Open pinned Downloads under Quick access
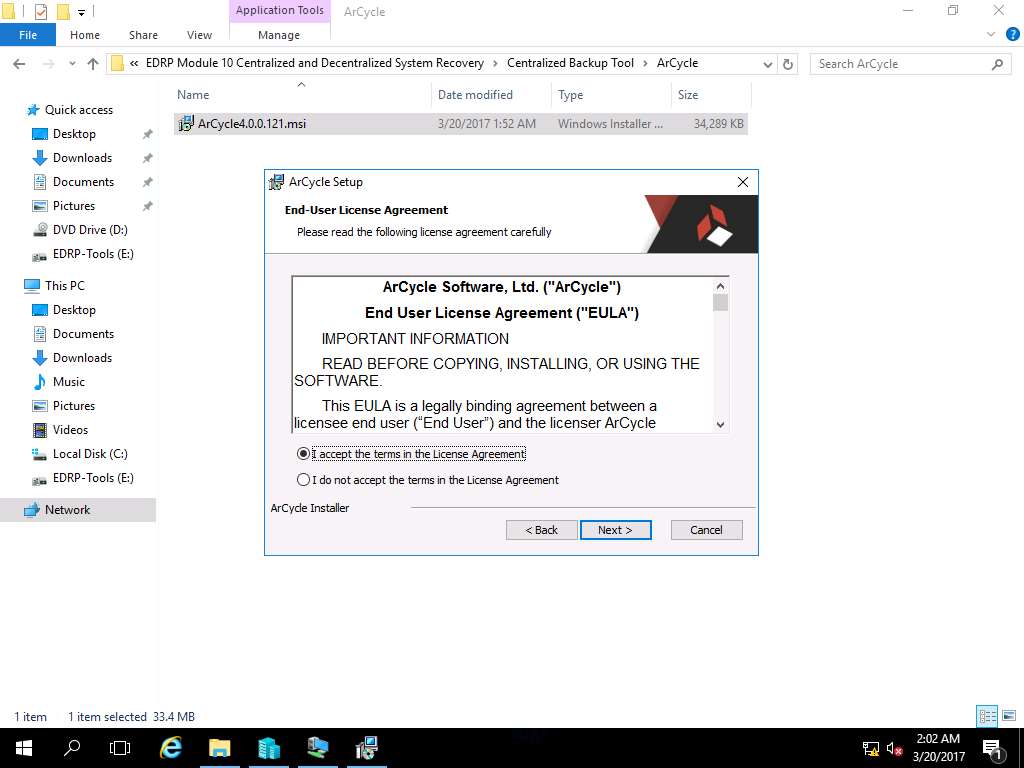 [82, 158]
